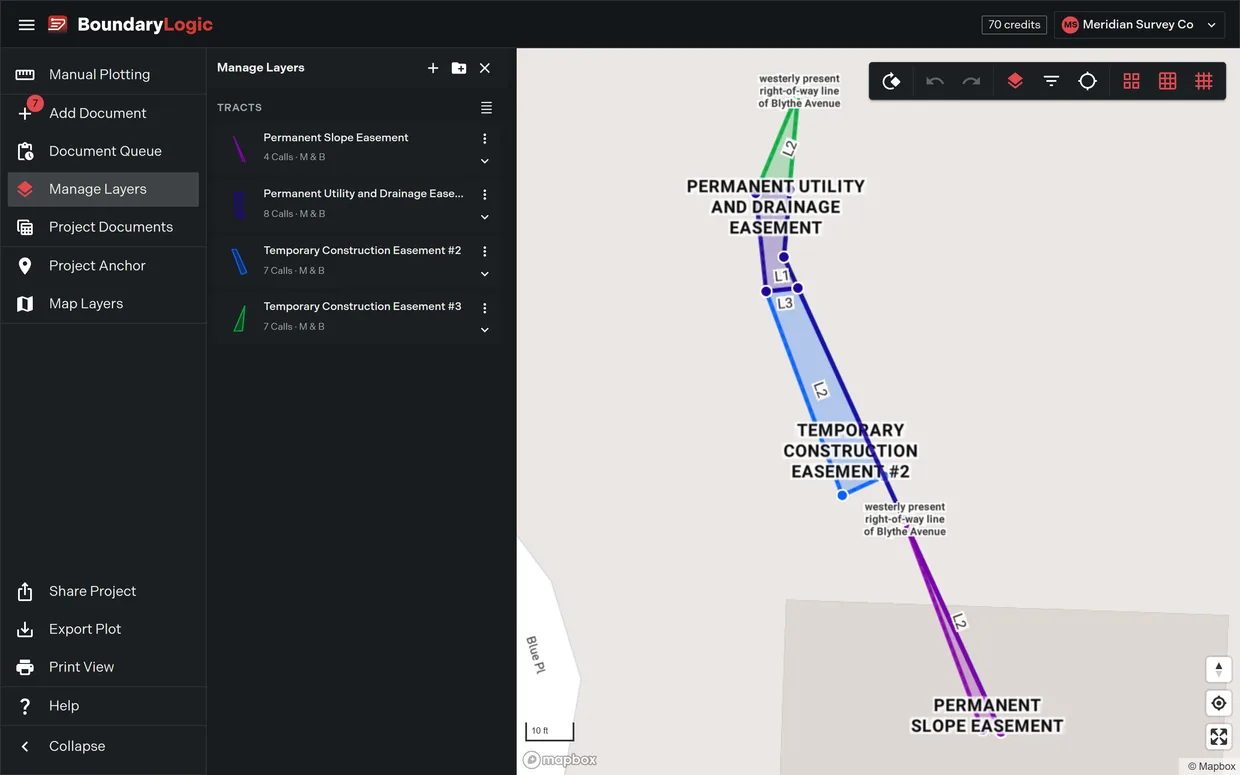Click Export Plot
Screen dimensions: 1240x775
pyautogui.click(x=103, y=629)
